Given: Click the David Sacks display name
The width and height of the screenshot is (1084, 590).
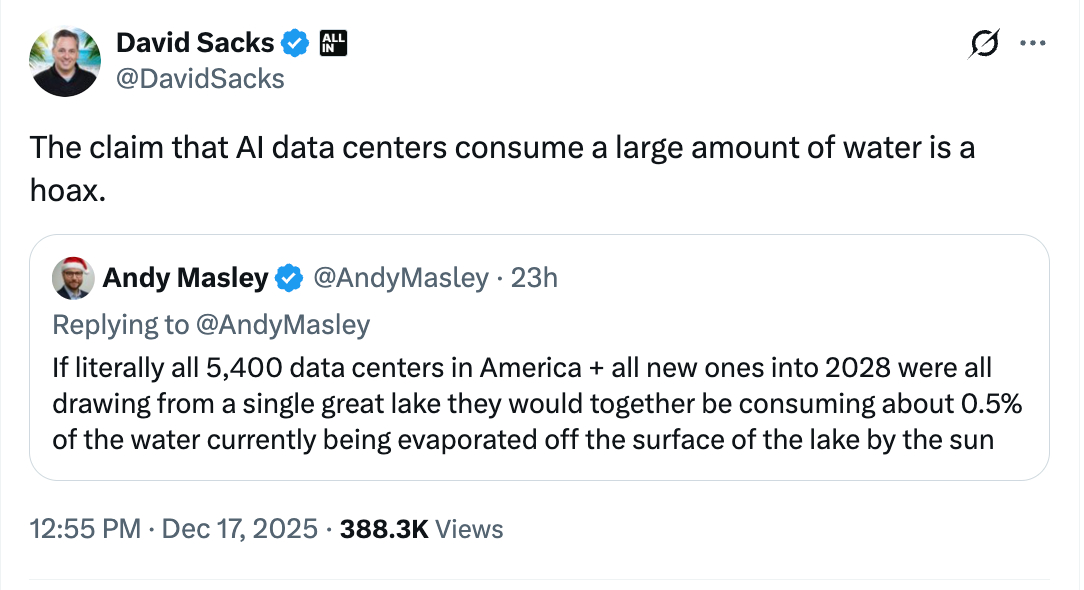Looking at the screenshot, I should (195, 43).
